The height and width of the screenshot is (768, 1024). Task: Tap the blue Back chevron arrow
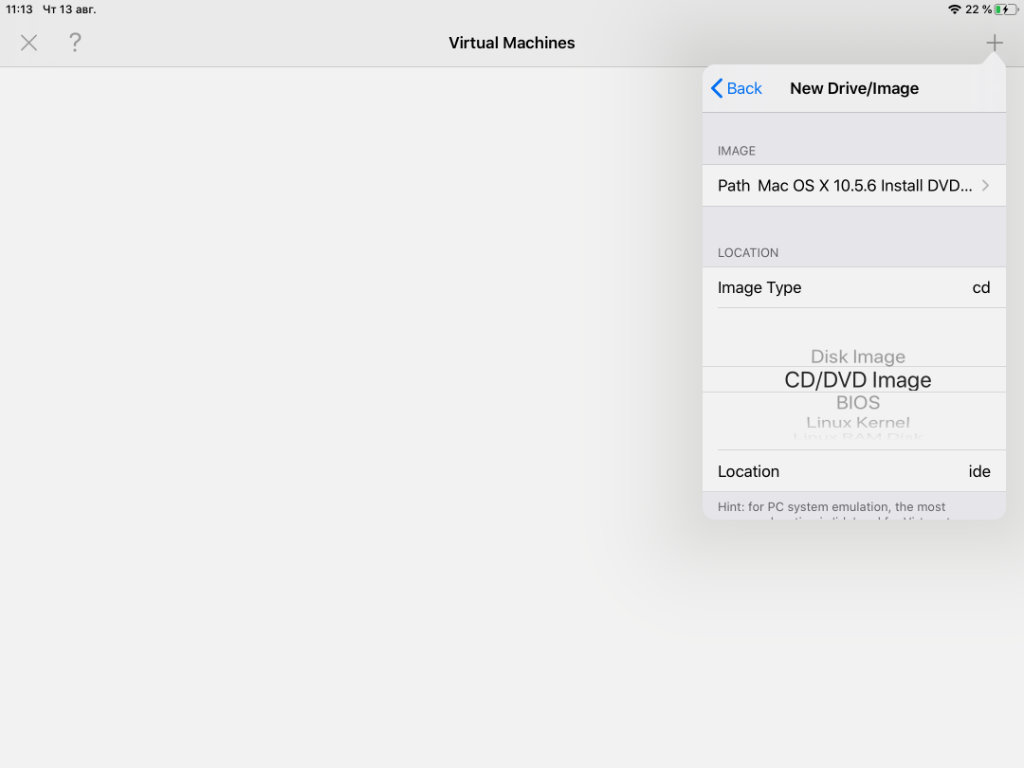coord(717,89)
